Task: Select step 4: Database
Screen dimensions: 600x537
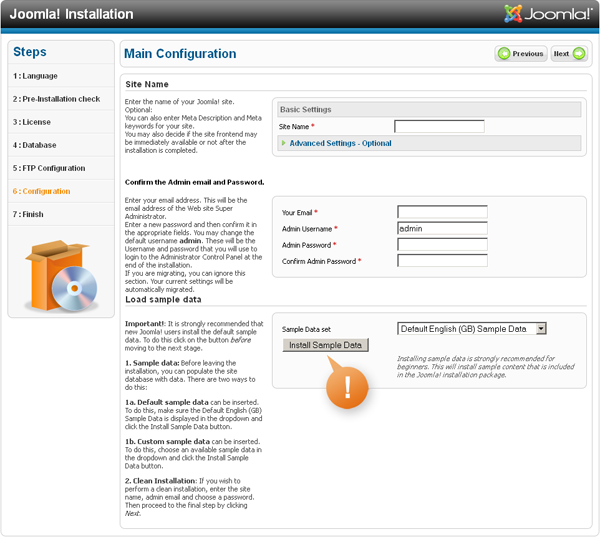Action: point(34,145)
